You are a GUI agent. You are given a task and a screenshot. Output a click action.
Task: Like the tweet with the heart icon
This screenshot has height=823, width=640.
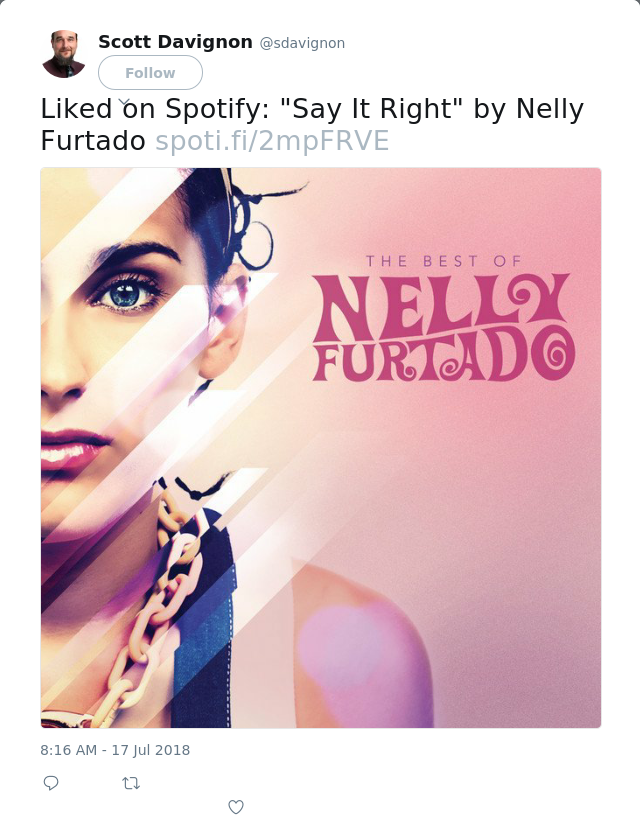pos(236,807)
